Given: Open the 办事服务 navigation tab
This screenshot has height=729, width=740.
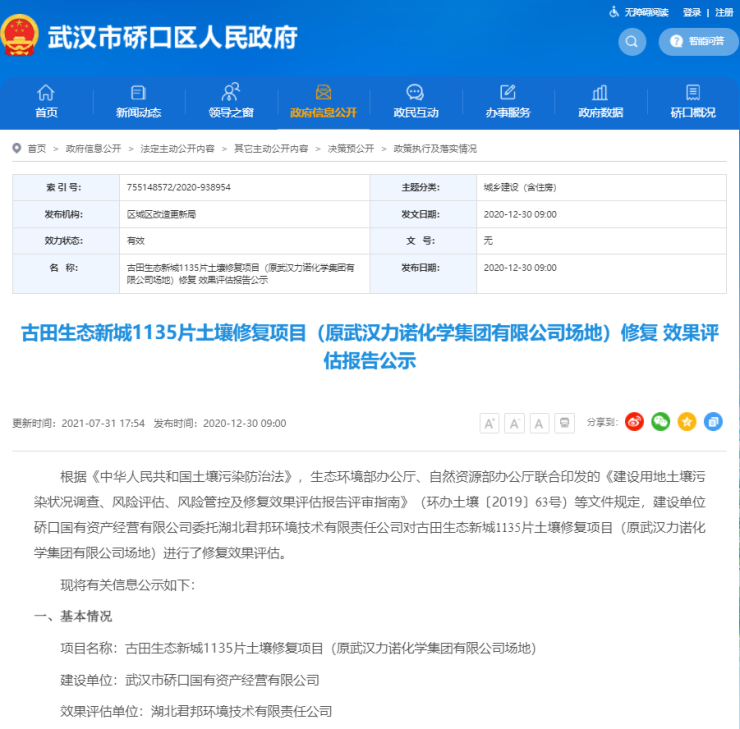Looking at the screenshot, I should point(508,101).
